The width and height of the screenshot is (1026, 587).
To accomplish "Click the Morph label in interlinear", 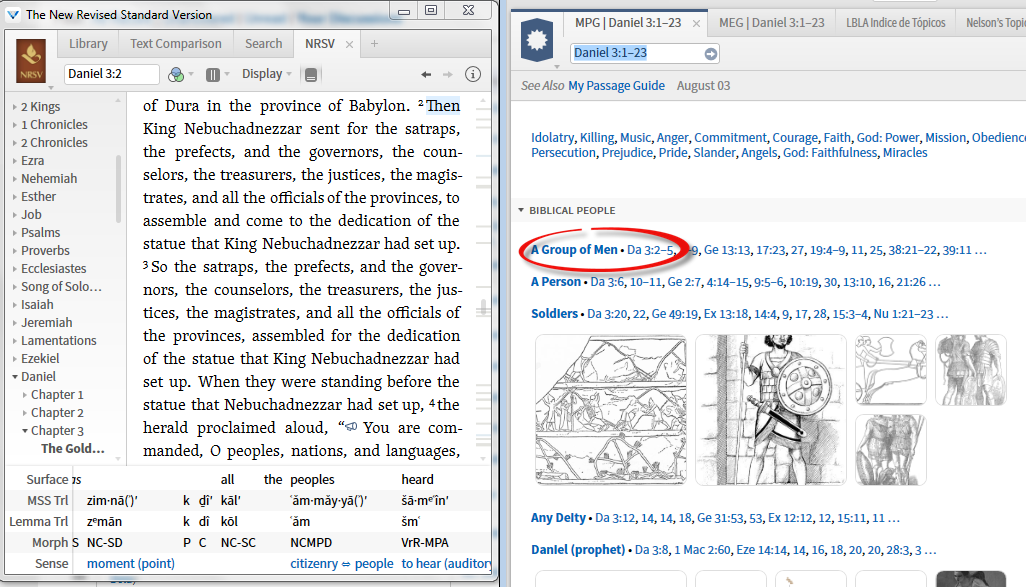I will 50,543.
